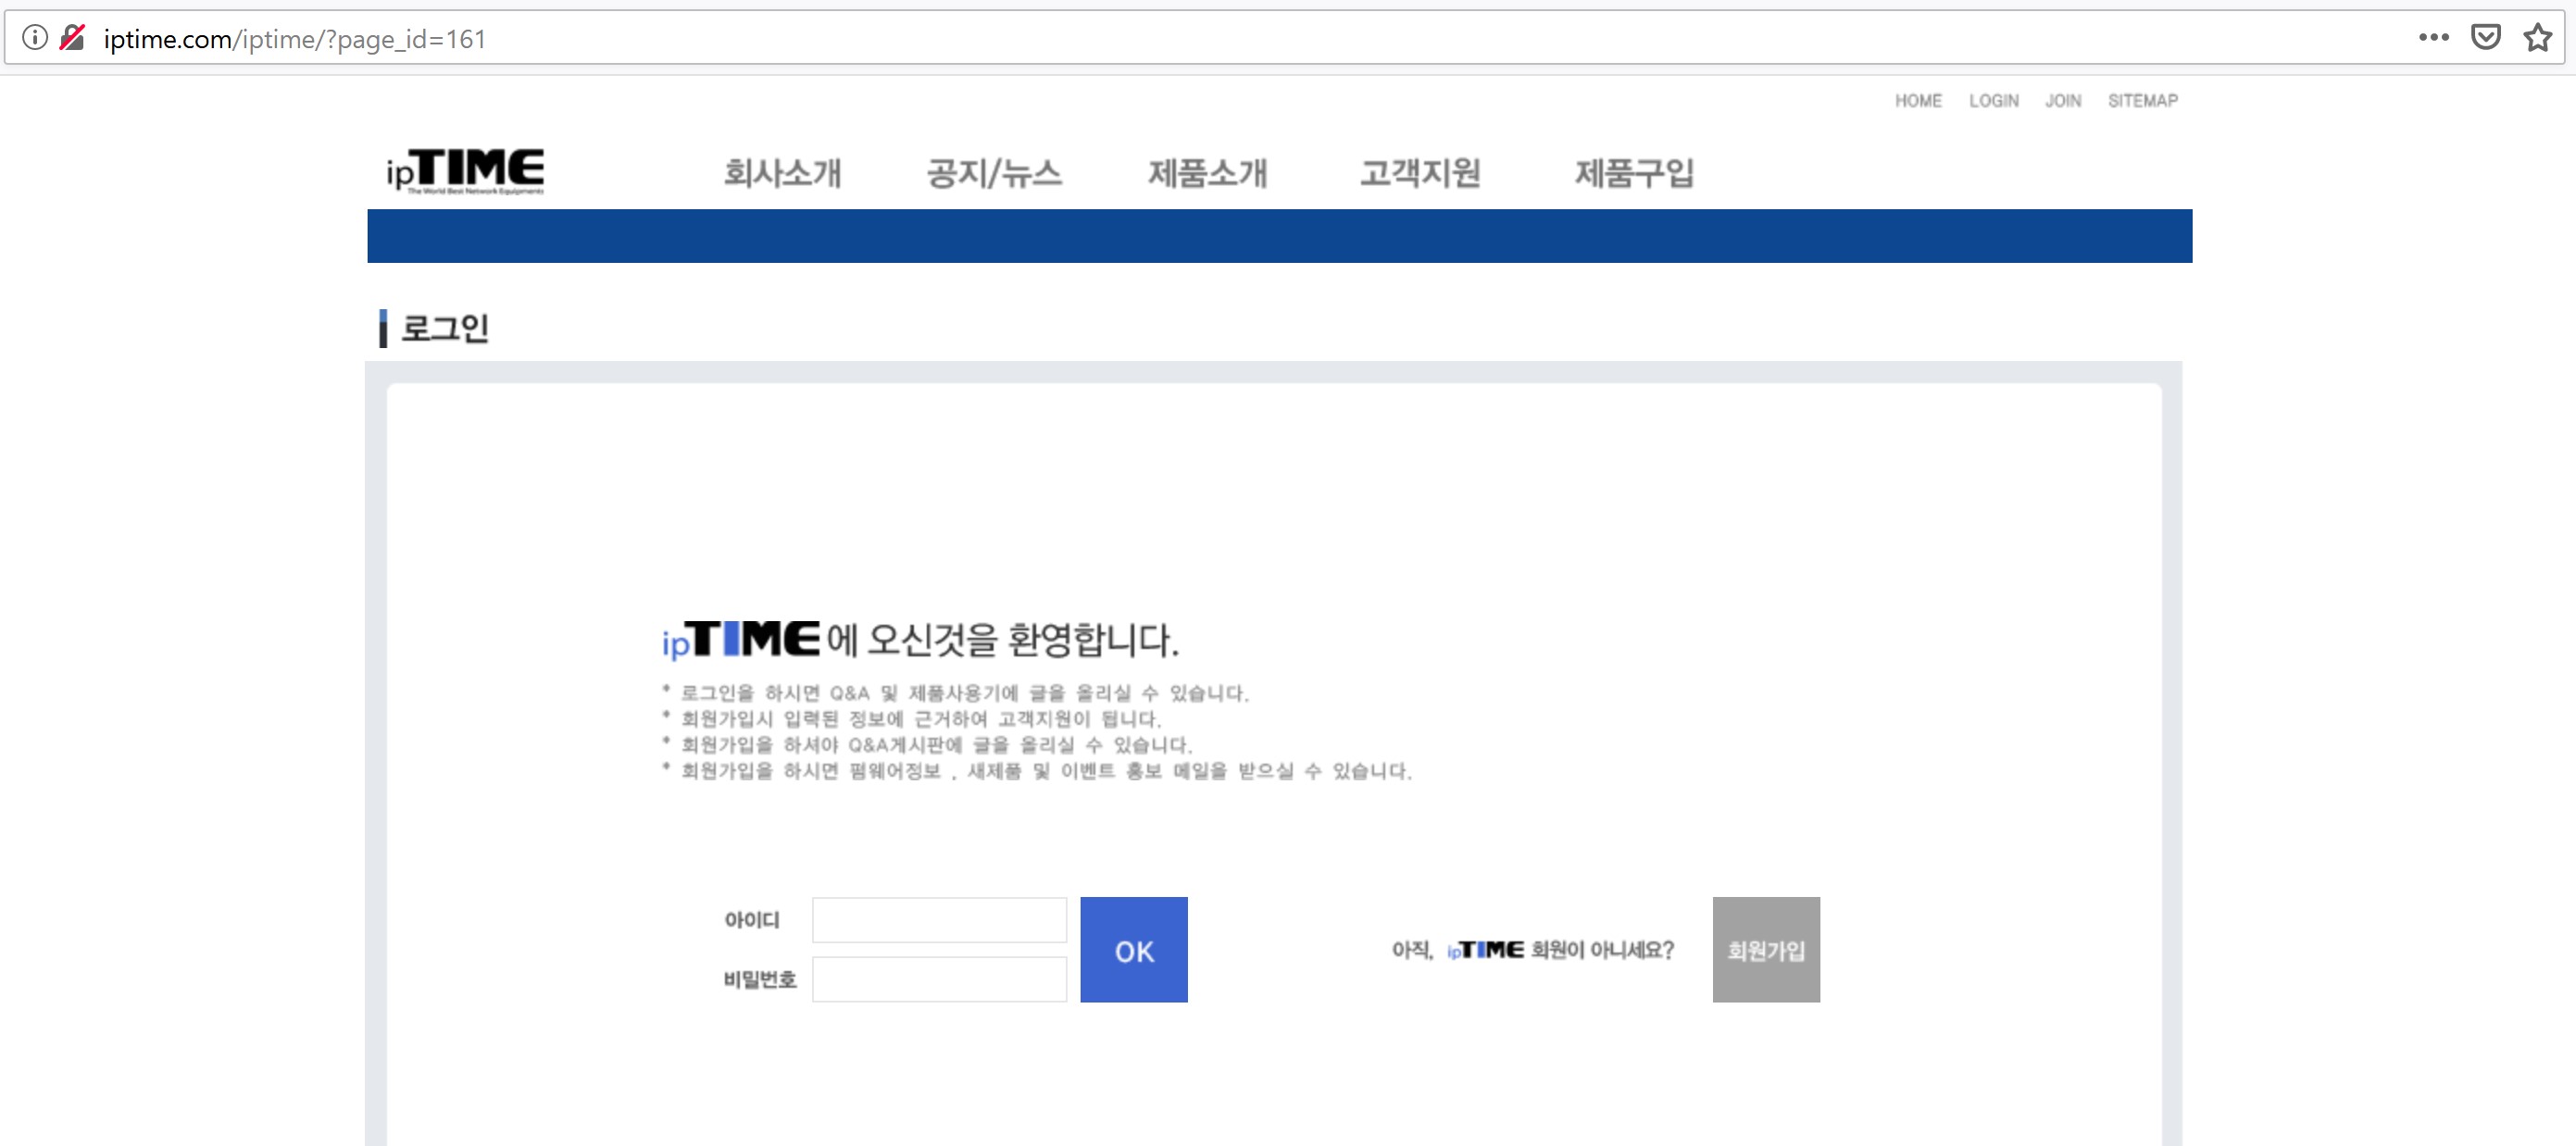Click the gray 회원가입 button
This screenshot has height=1146, width=2576.
1766,950
